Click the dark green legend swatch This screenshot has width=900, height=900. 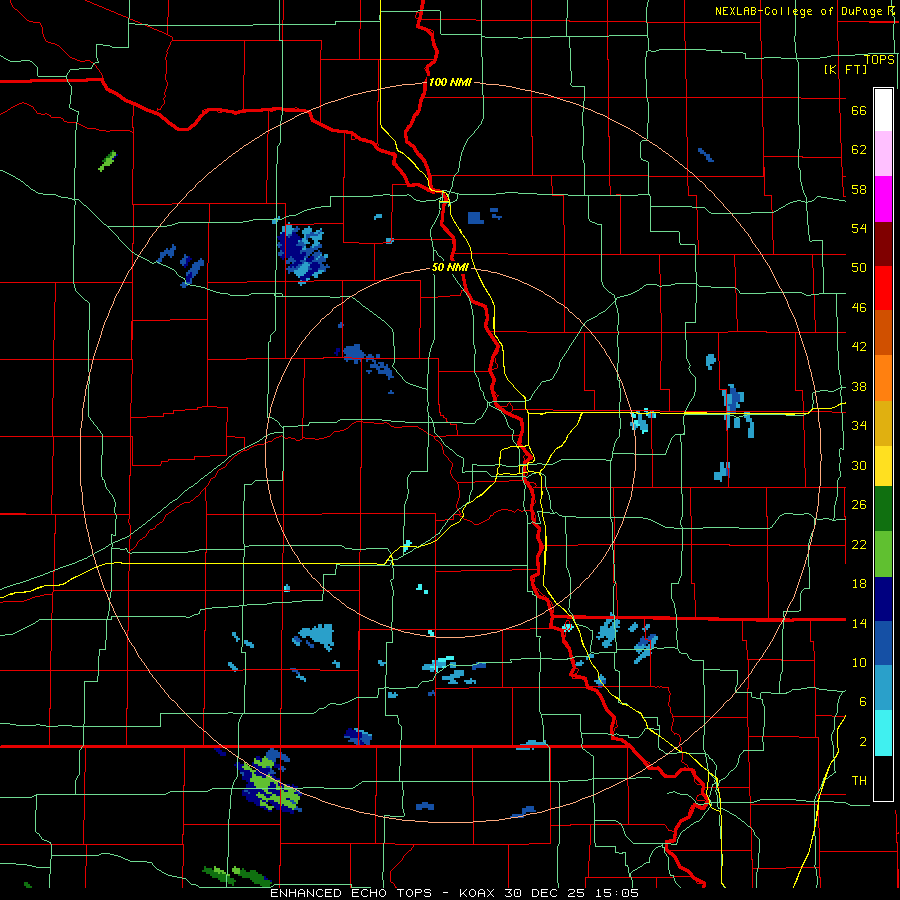(x=883, y=508)
